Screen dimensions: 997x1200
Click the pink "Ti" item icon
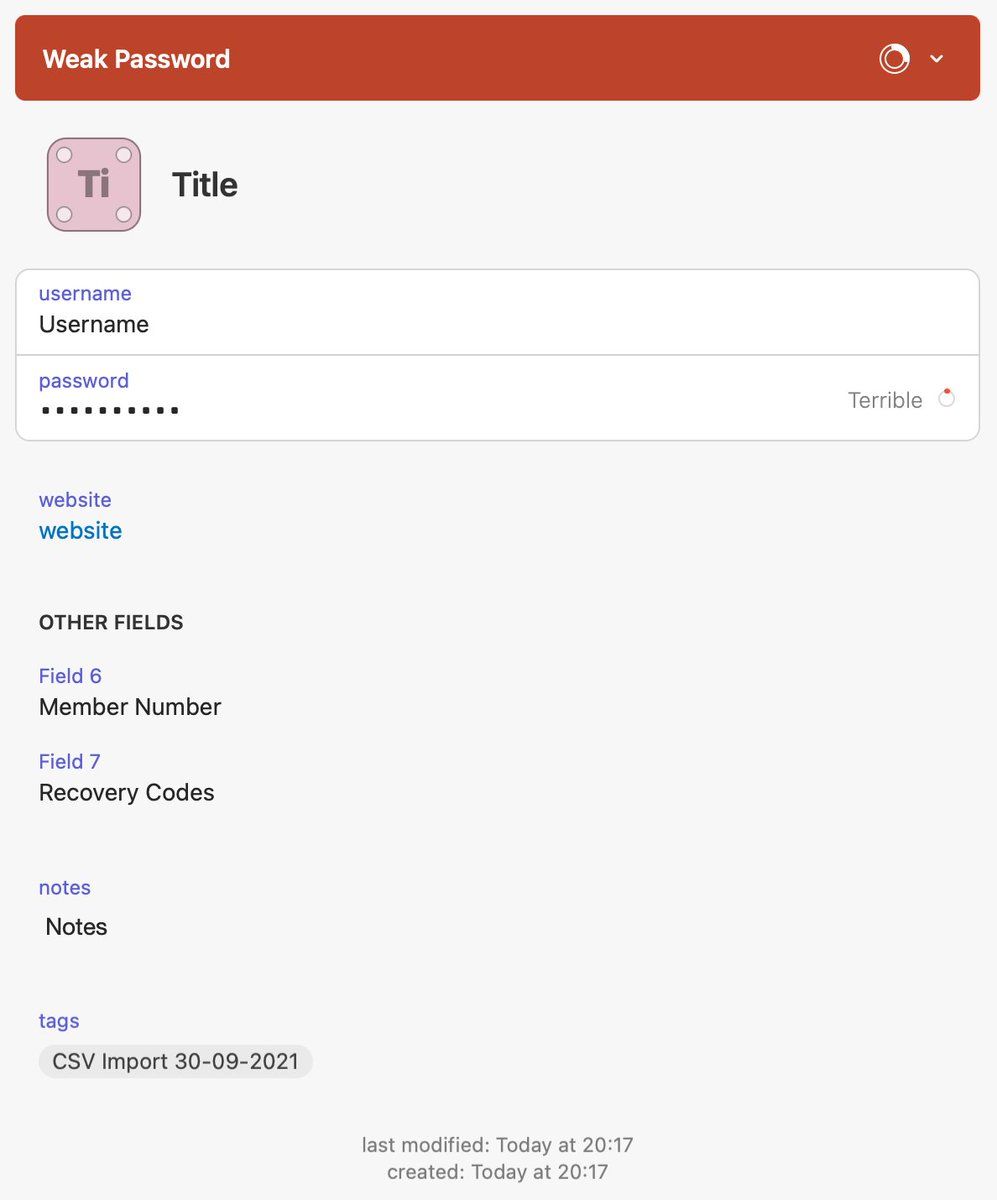pyautogui.click(x=94, y=185)
